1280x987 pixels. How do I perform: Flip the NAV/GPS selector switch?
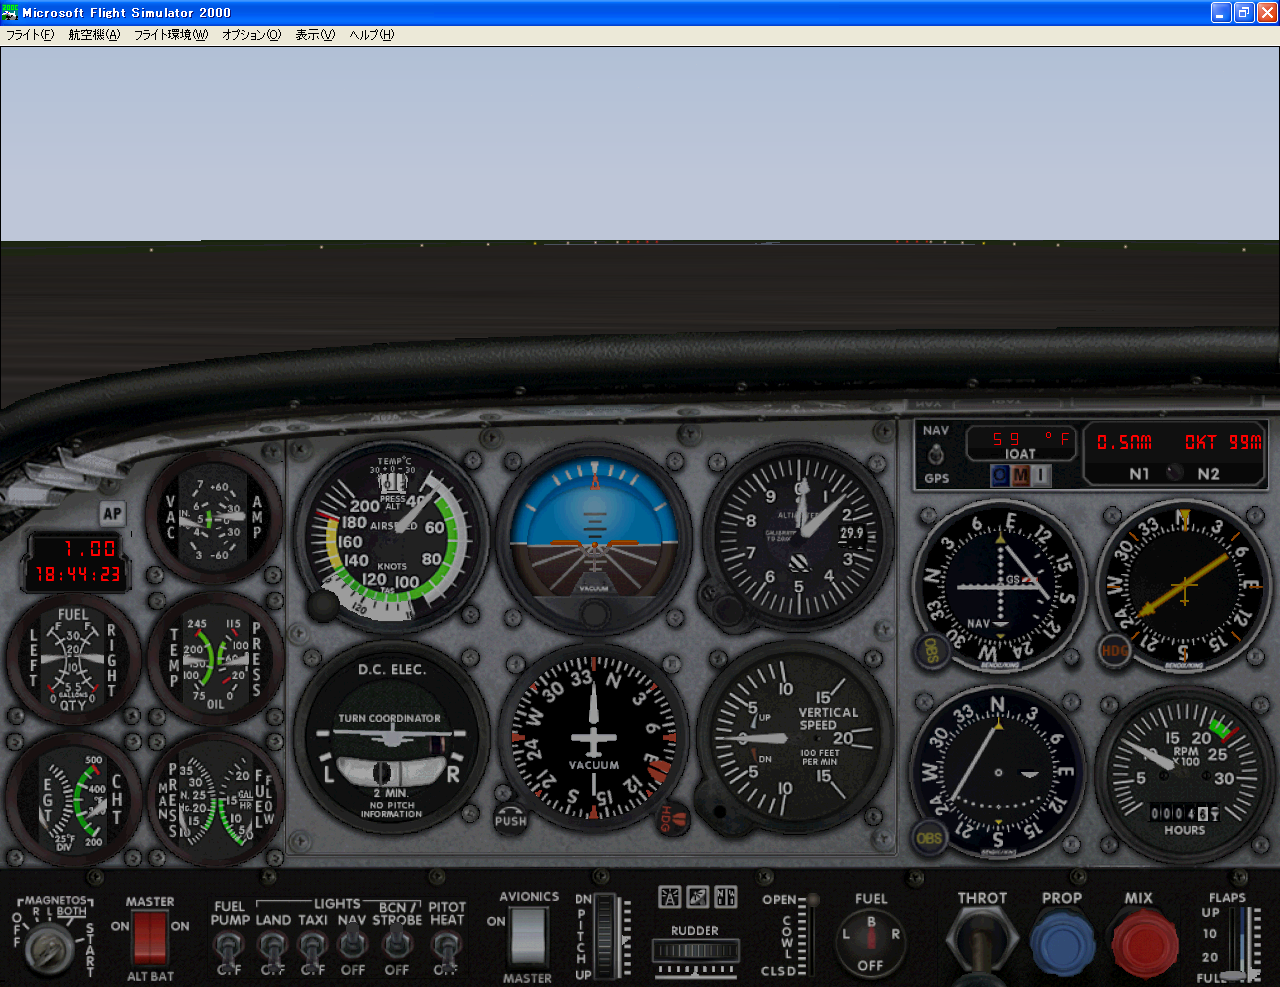[936, 455]
